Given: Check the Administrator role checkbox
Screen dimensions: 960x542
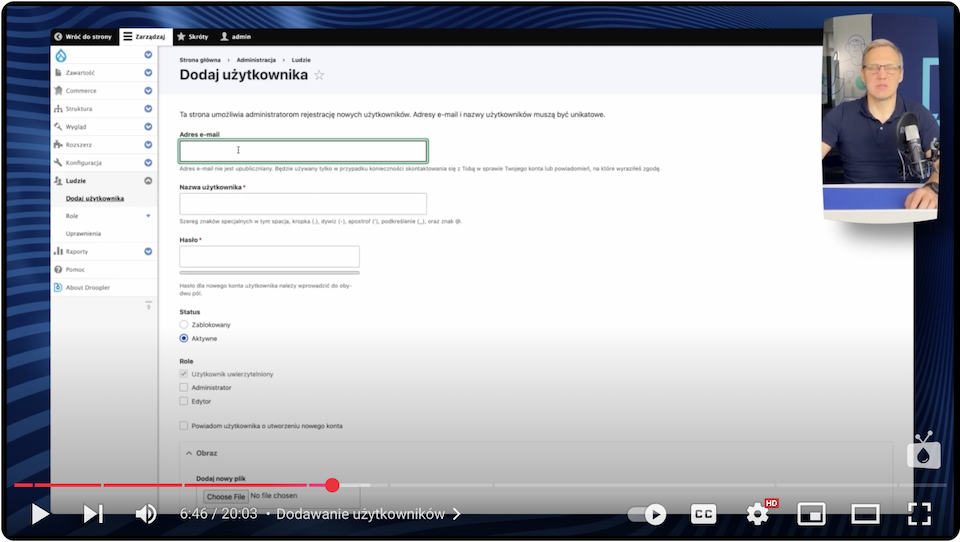Looking at the screenshot, I should pyautogui.click(x=184, y=387).
